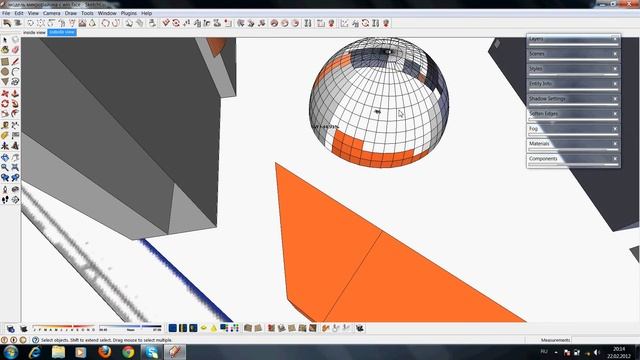Choose the Eraser tool

(15, 50)
